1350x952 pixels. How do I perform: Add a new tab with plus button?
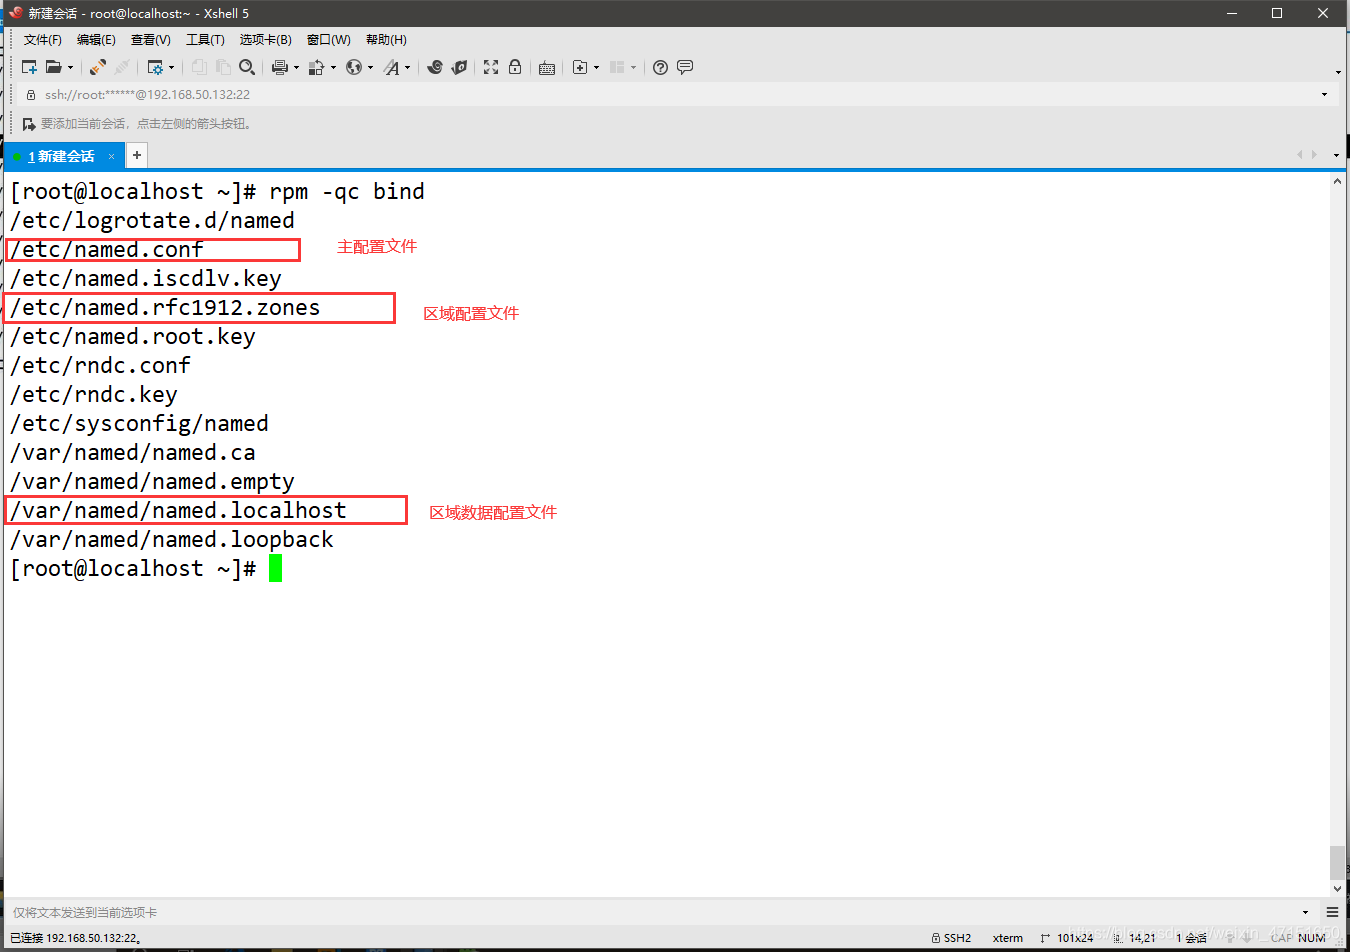[137, 155]
